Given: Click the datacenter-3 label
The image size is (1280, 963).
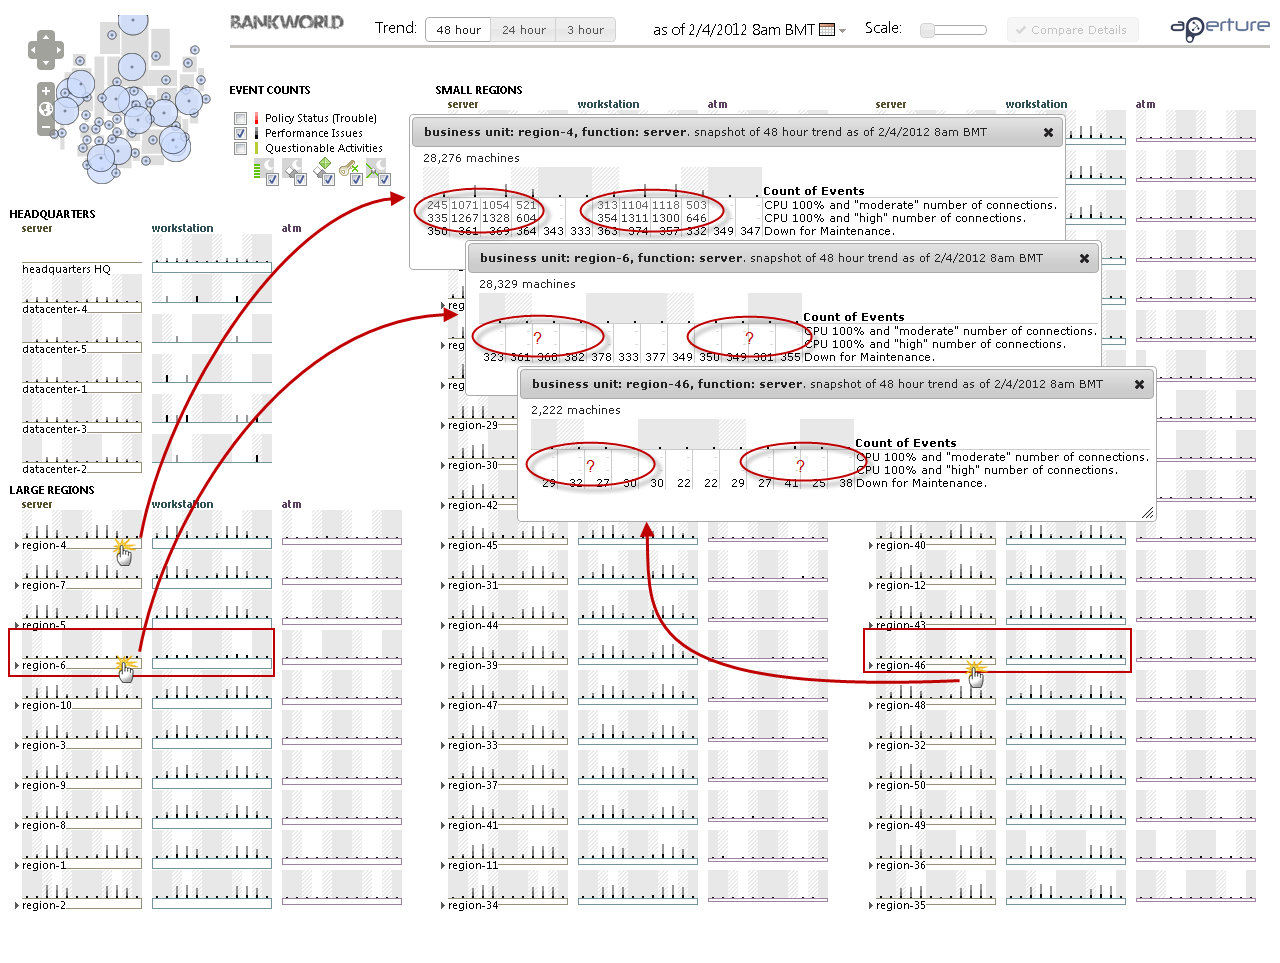Looking at the screenshot, I should point(54,430).
